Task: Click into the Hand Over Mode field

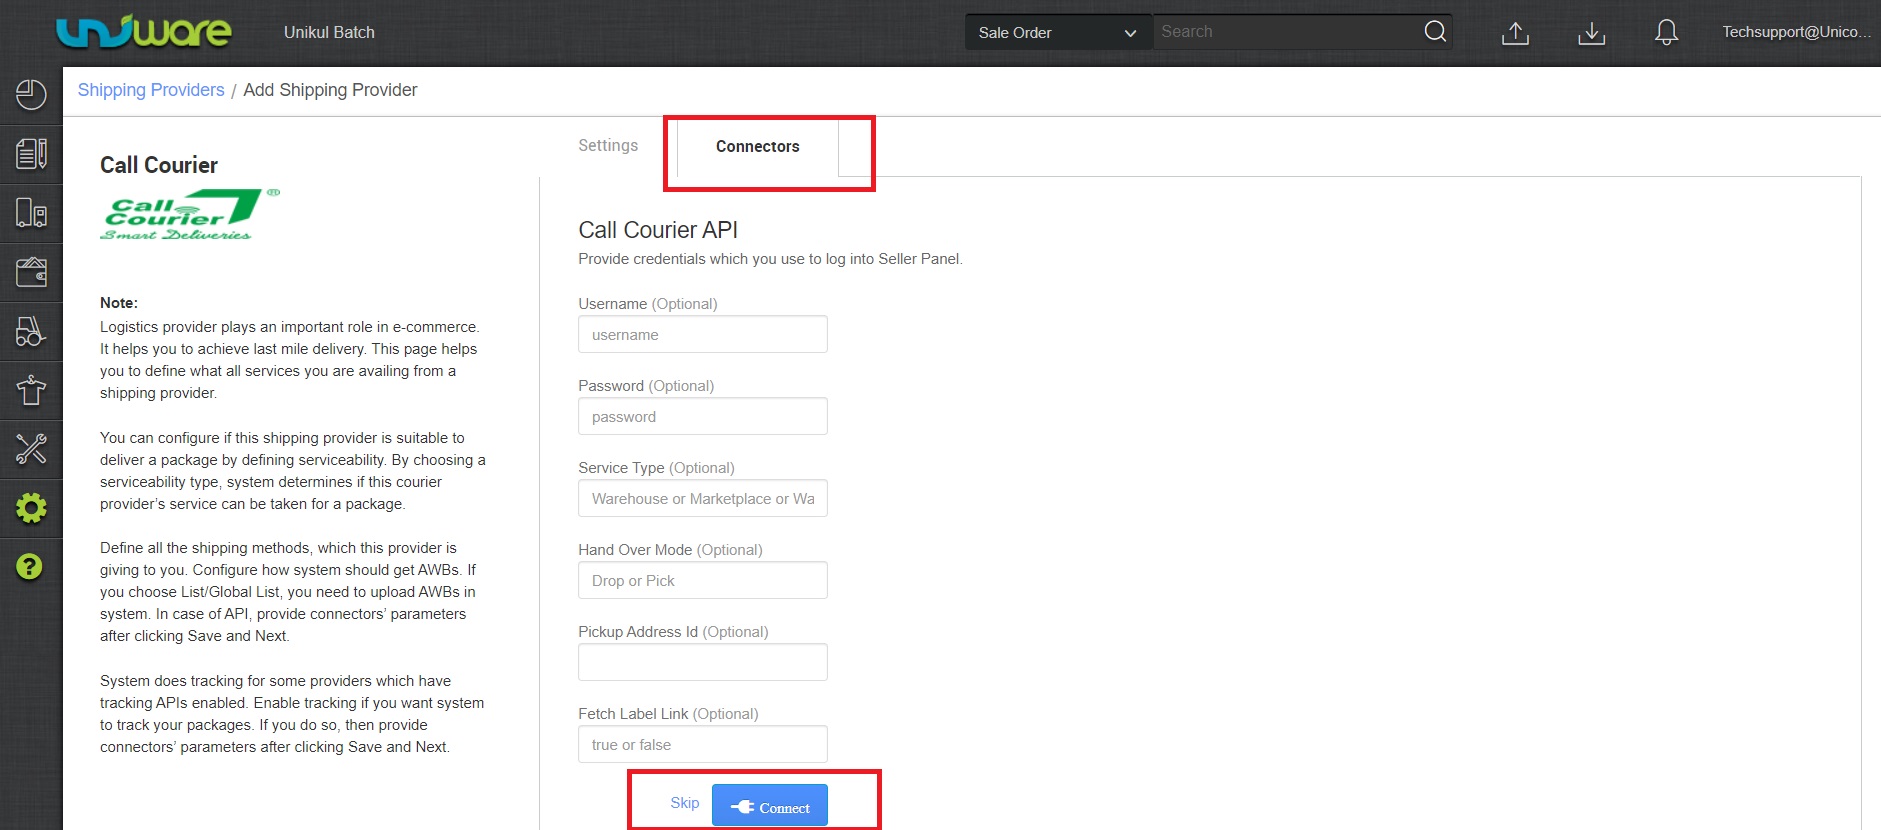Action: pos(703,580)
